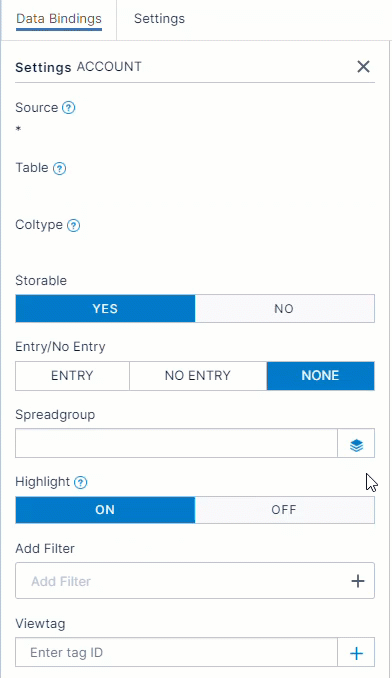Open the Source help icon
Screen dimensions: 392x678
(68, 108)
